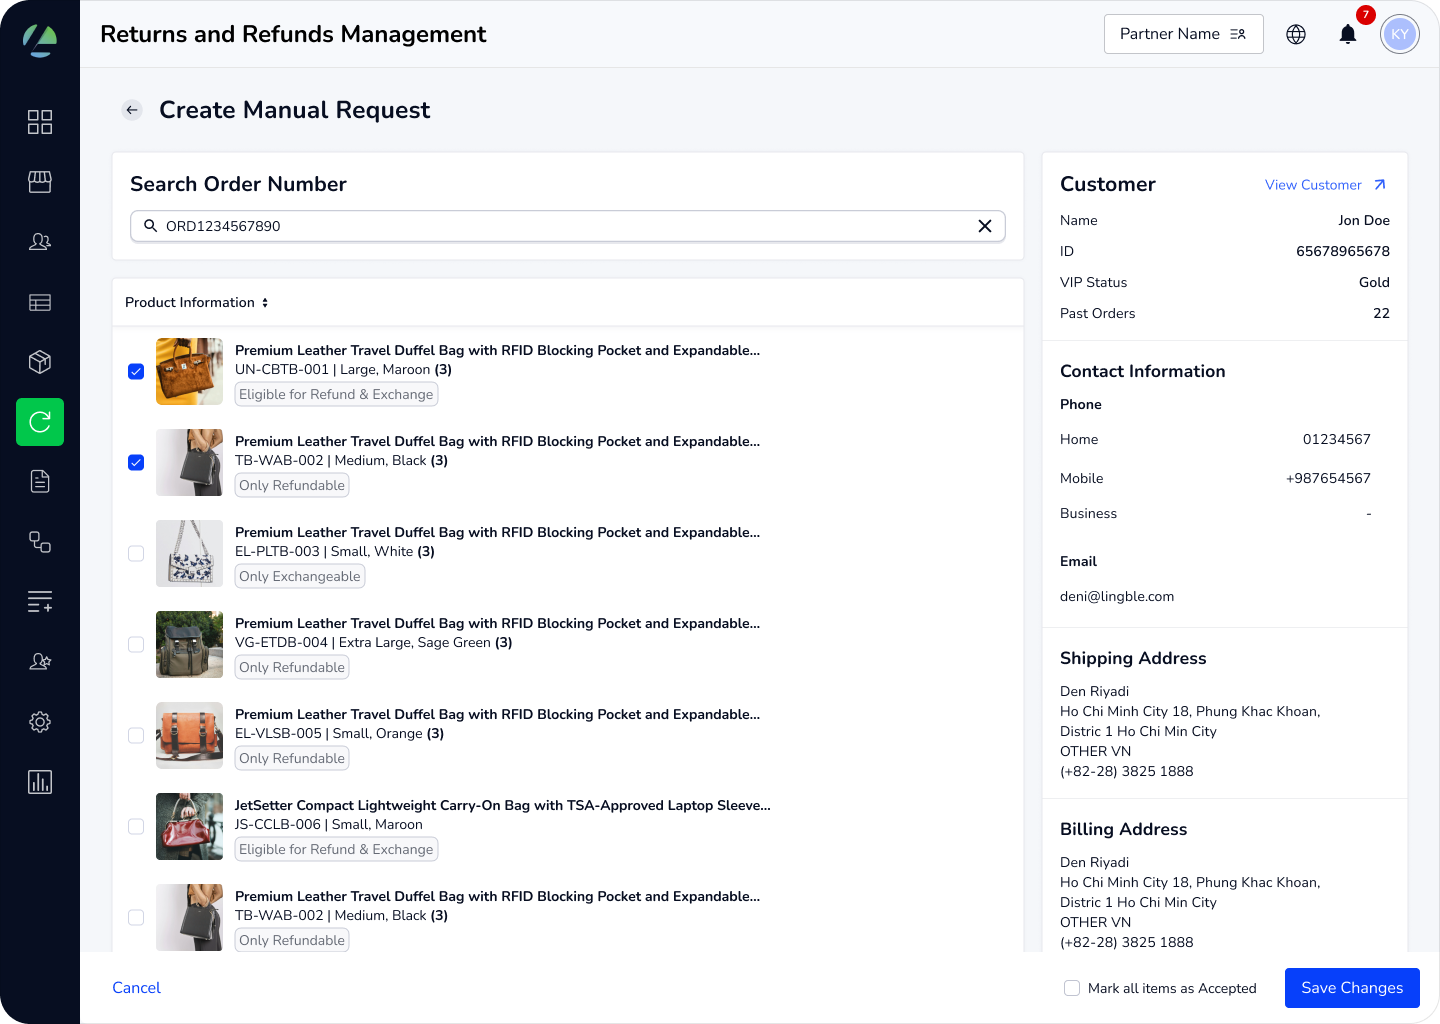
Task: Open the Partner Name dropdown
Action: (x=1183, y=34)
